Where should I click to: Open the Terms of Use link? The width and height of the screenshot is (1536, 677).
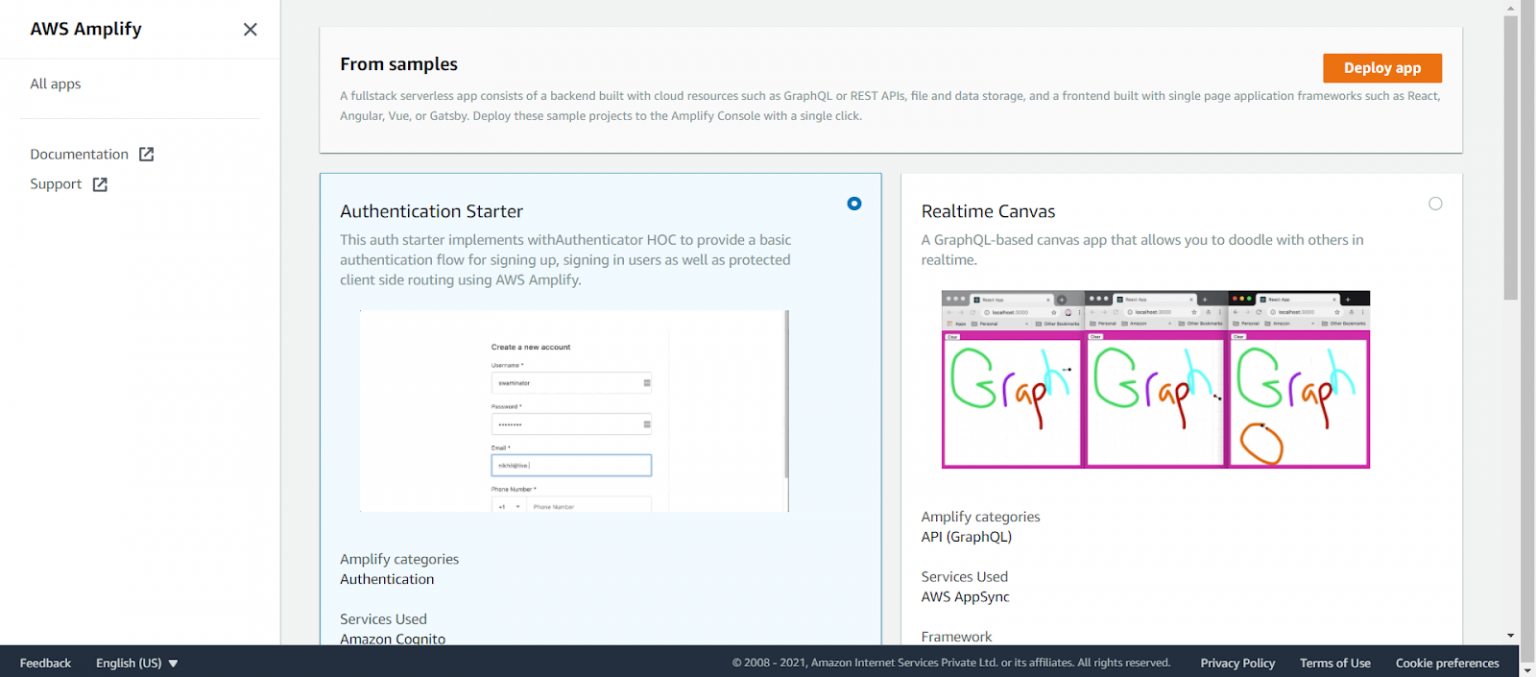tap(1335, 663)
